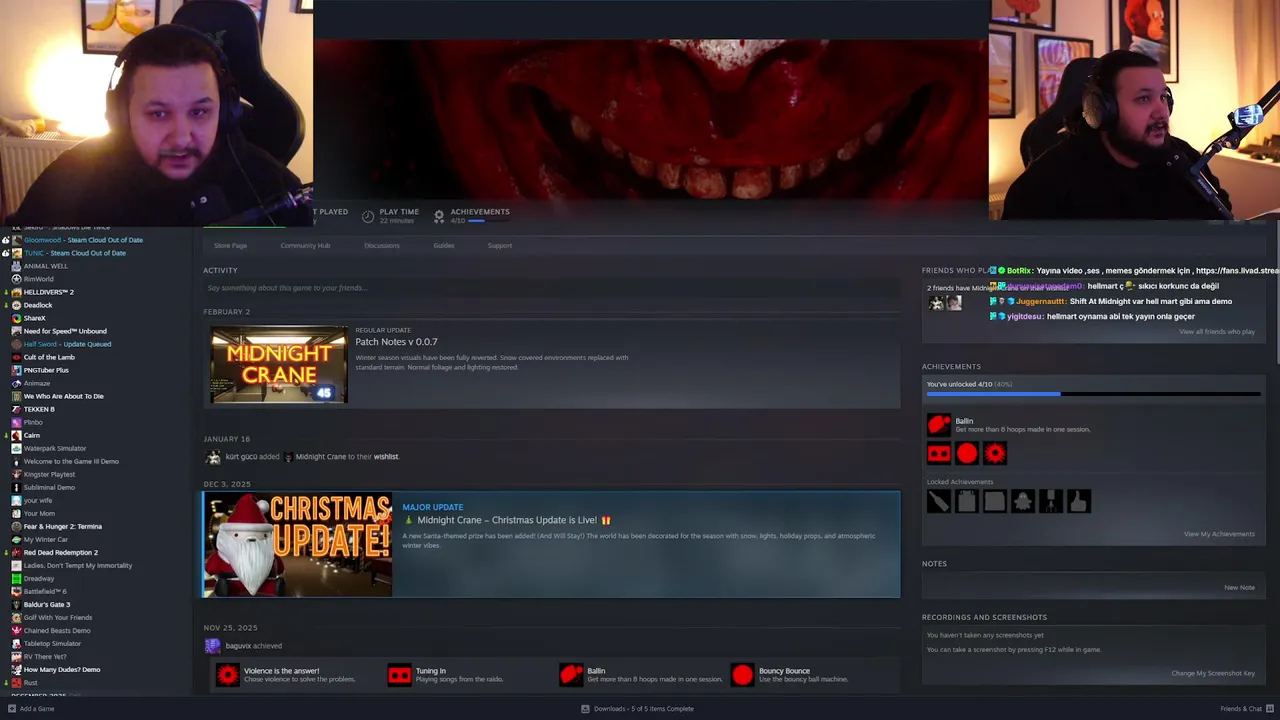Click the Say something about this game field

tap(551, 288)
